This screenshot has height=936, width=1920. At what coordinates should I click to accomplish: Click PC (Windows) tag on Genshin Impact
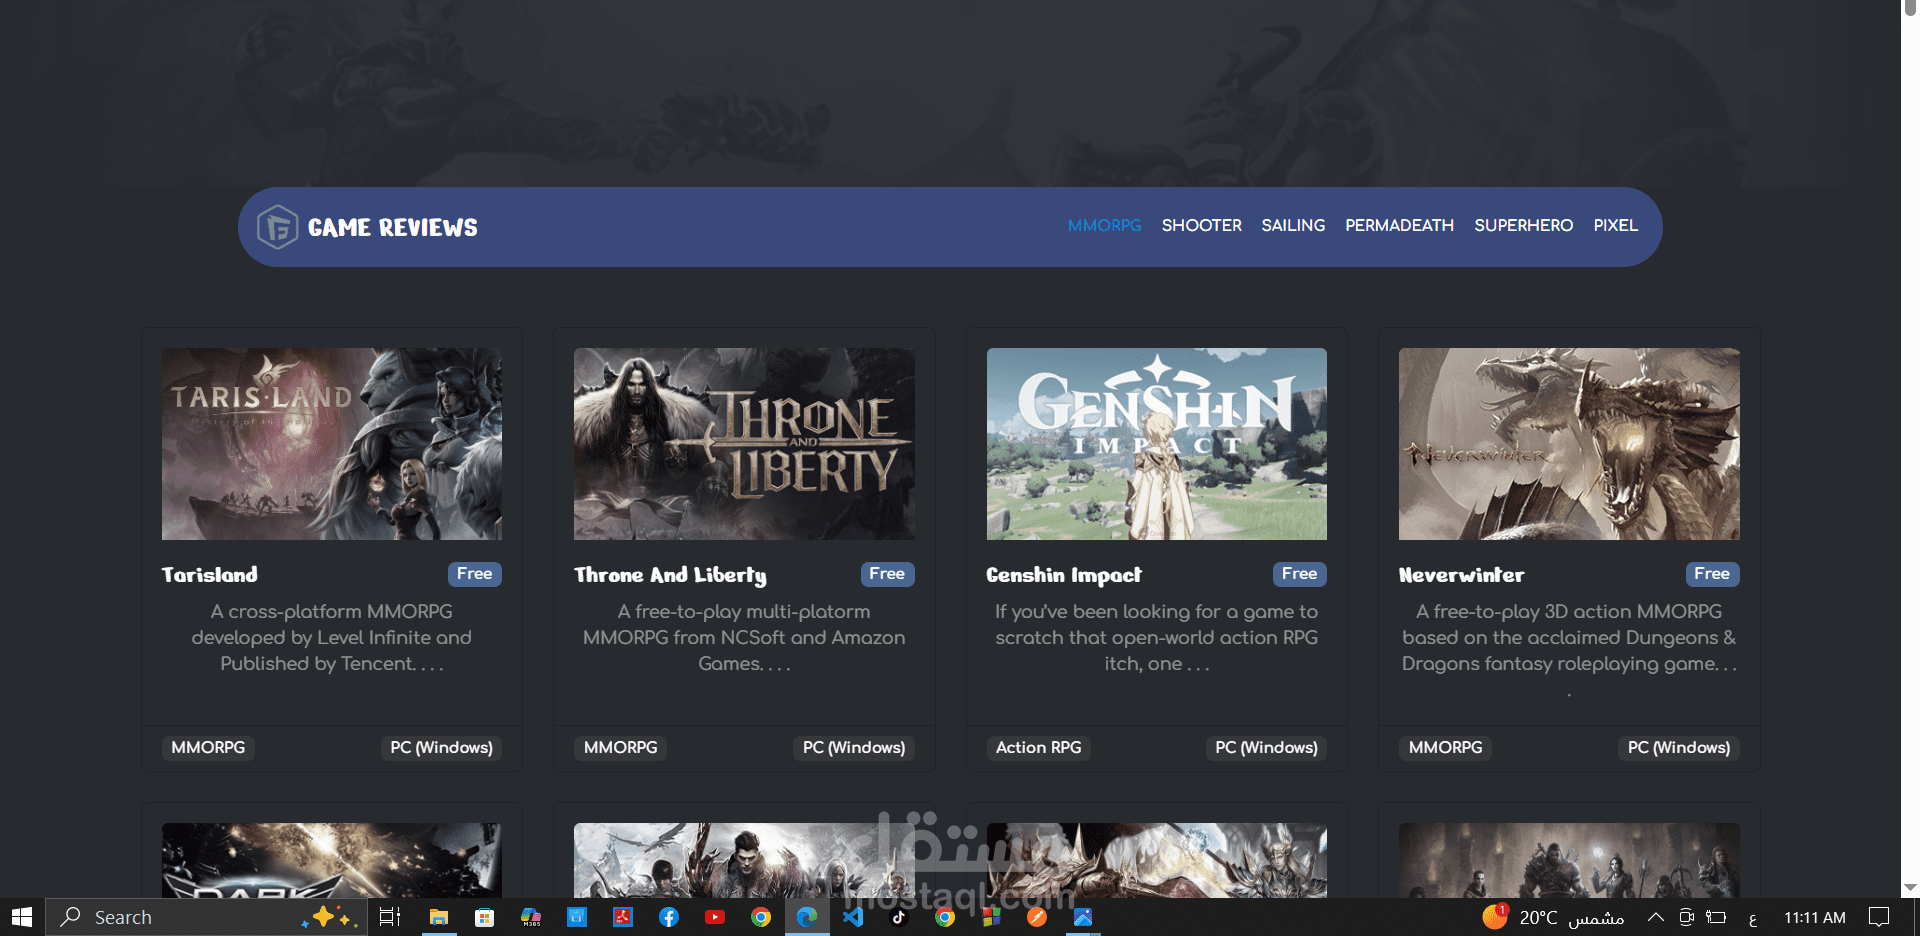click(x=1267, y=748)
